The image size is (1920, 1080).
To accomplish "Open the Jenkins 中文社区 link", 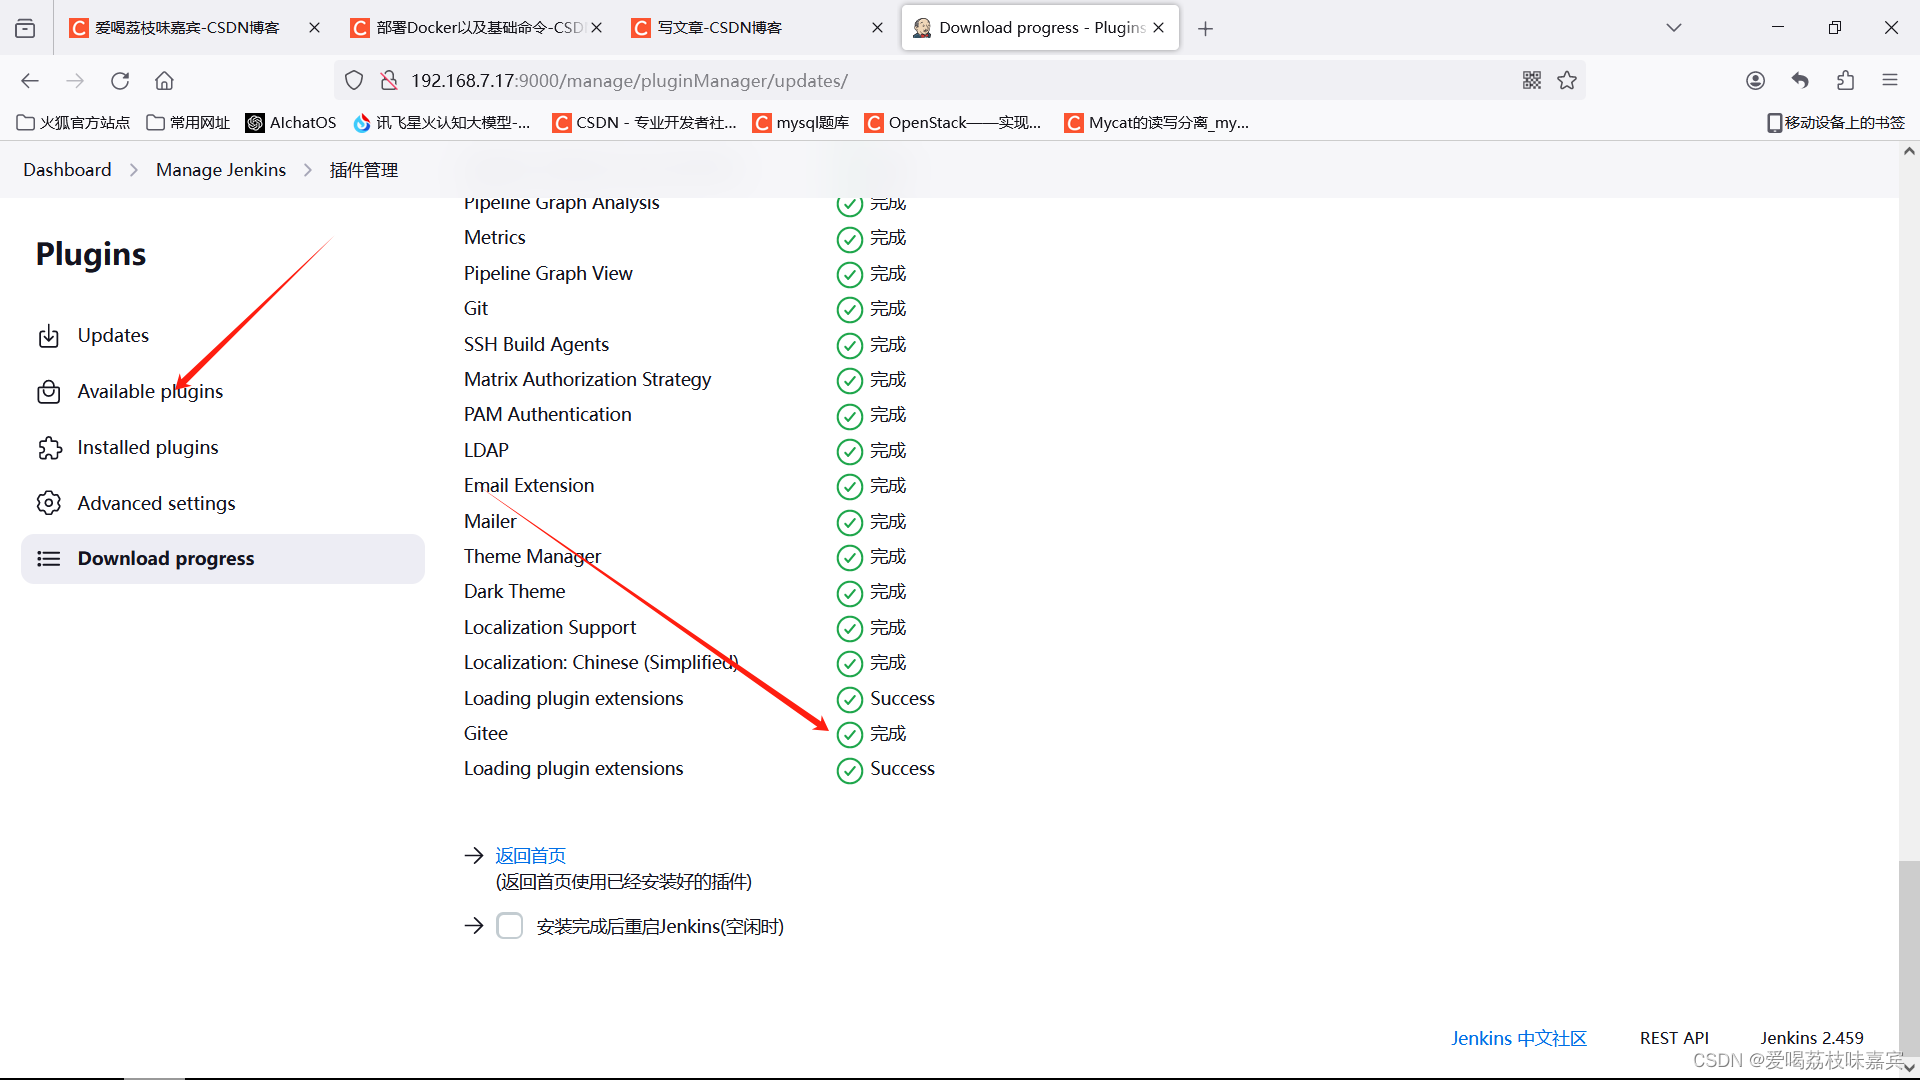I will click(1519, 1038).
